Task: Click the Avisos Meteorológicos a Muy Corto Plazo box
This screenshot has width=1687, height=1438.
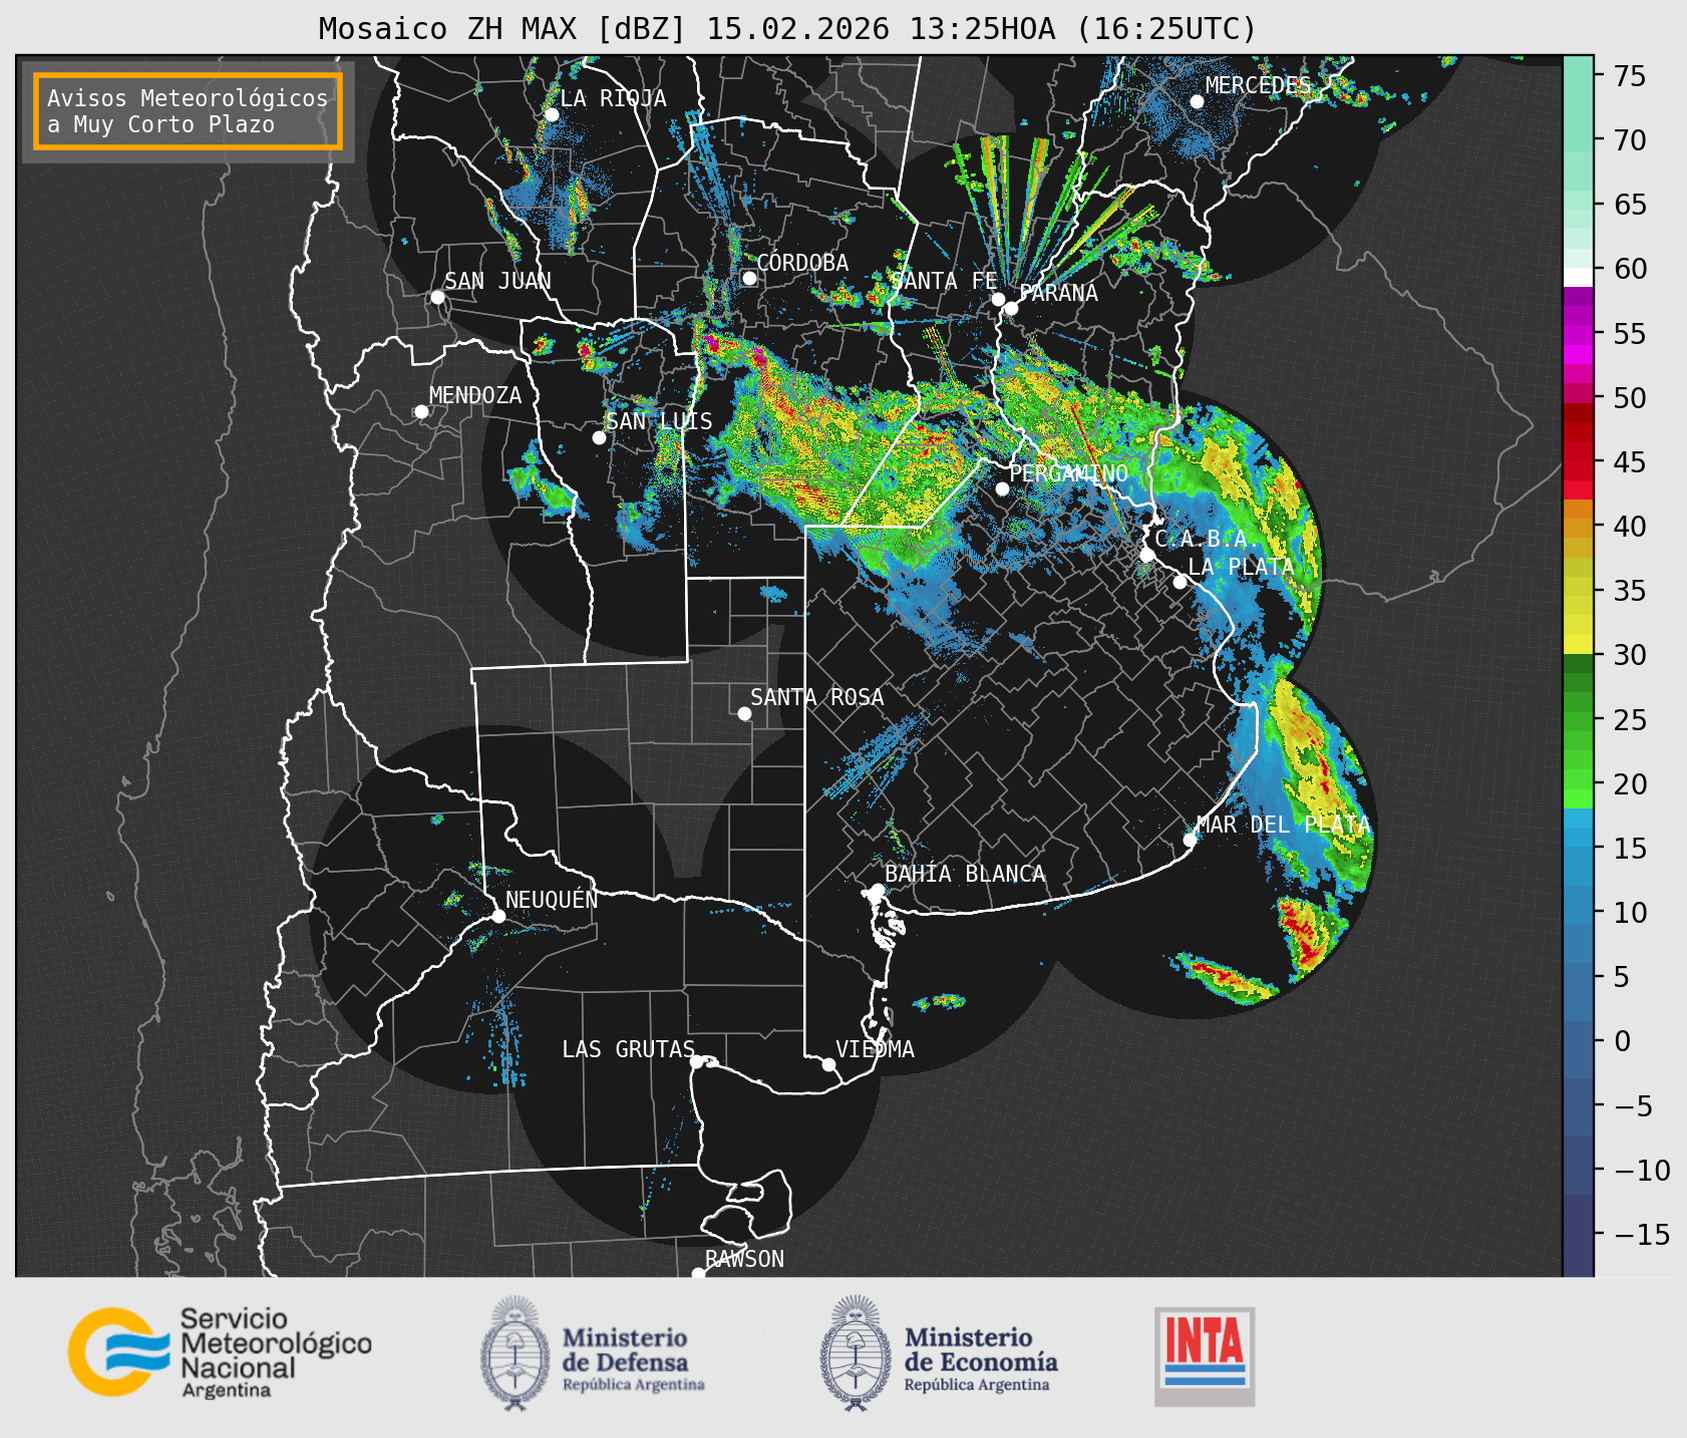Action: click(x=188, y=111)
